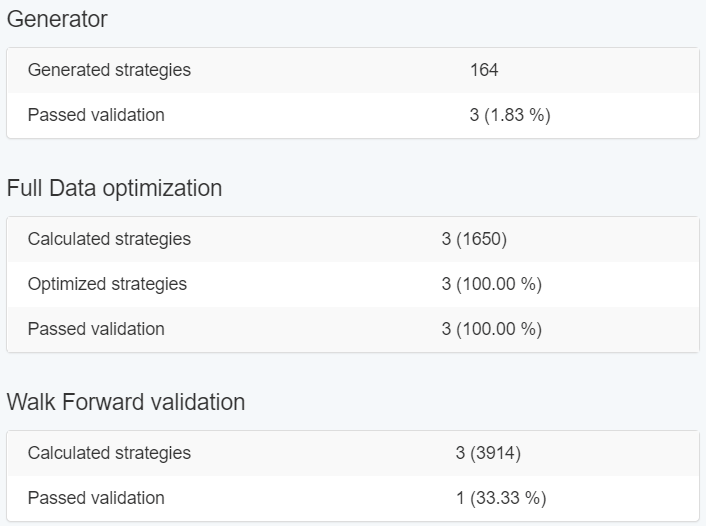Image resolution: width=706 pixels, height=526 pixels.
Task: Select the Generated strategies label
Action: (x=109, y=70)
